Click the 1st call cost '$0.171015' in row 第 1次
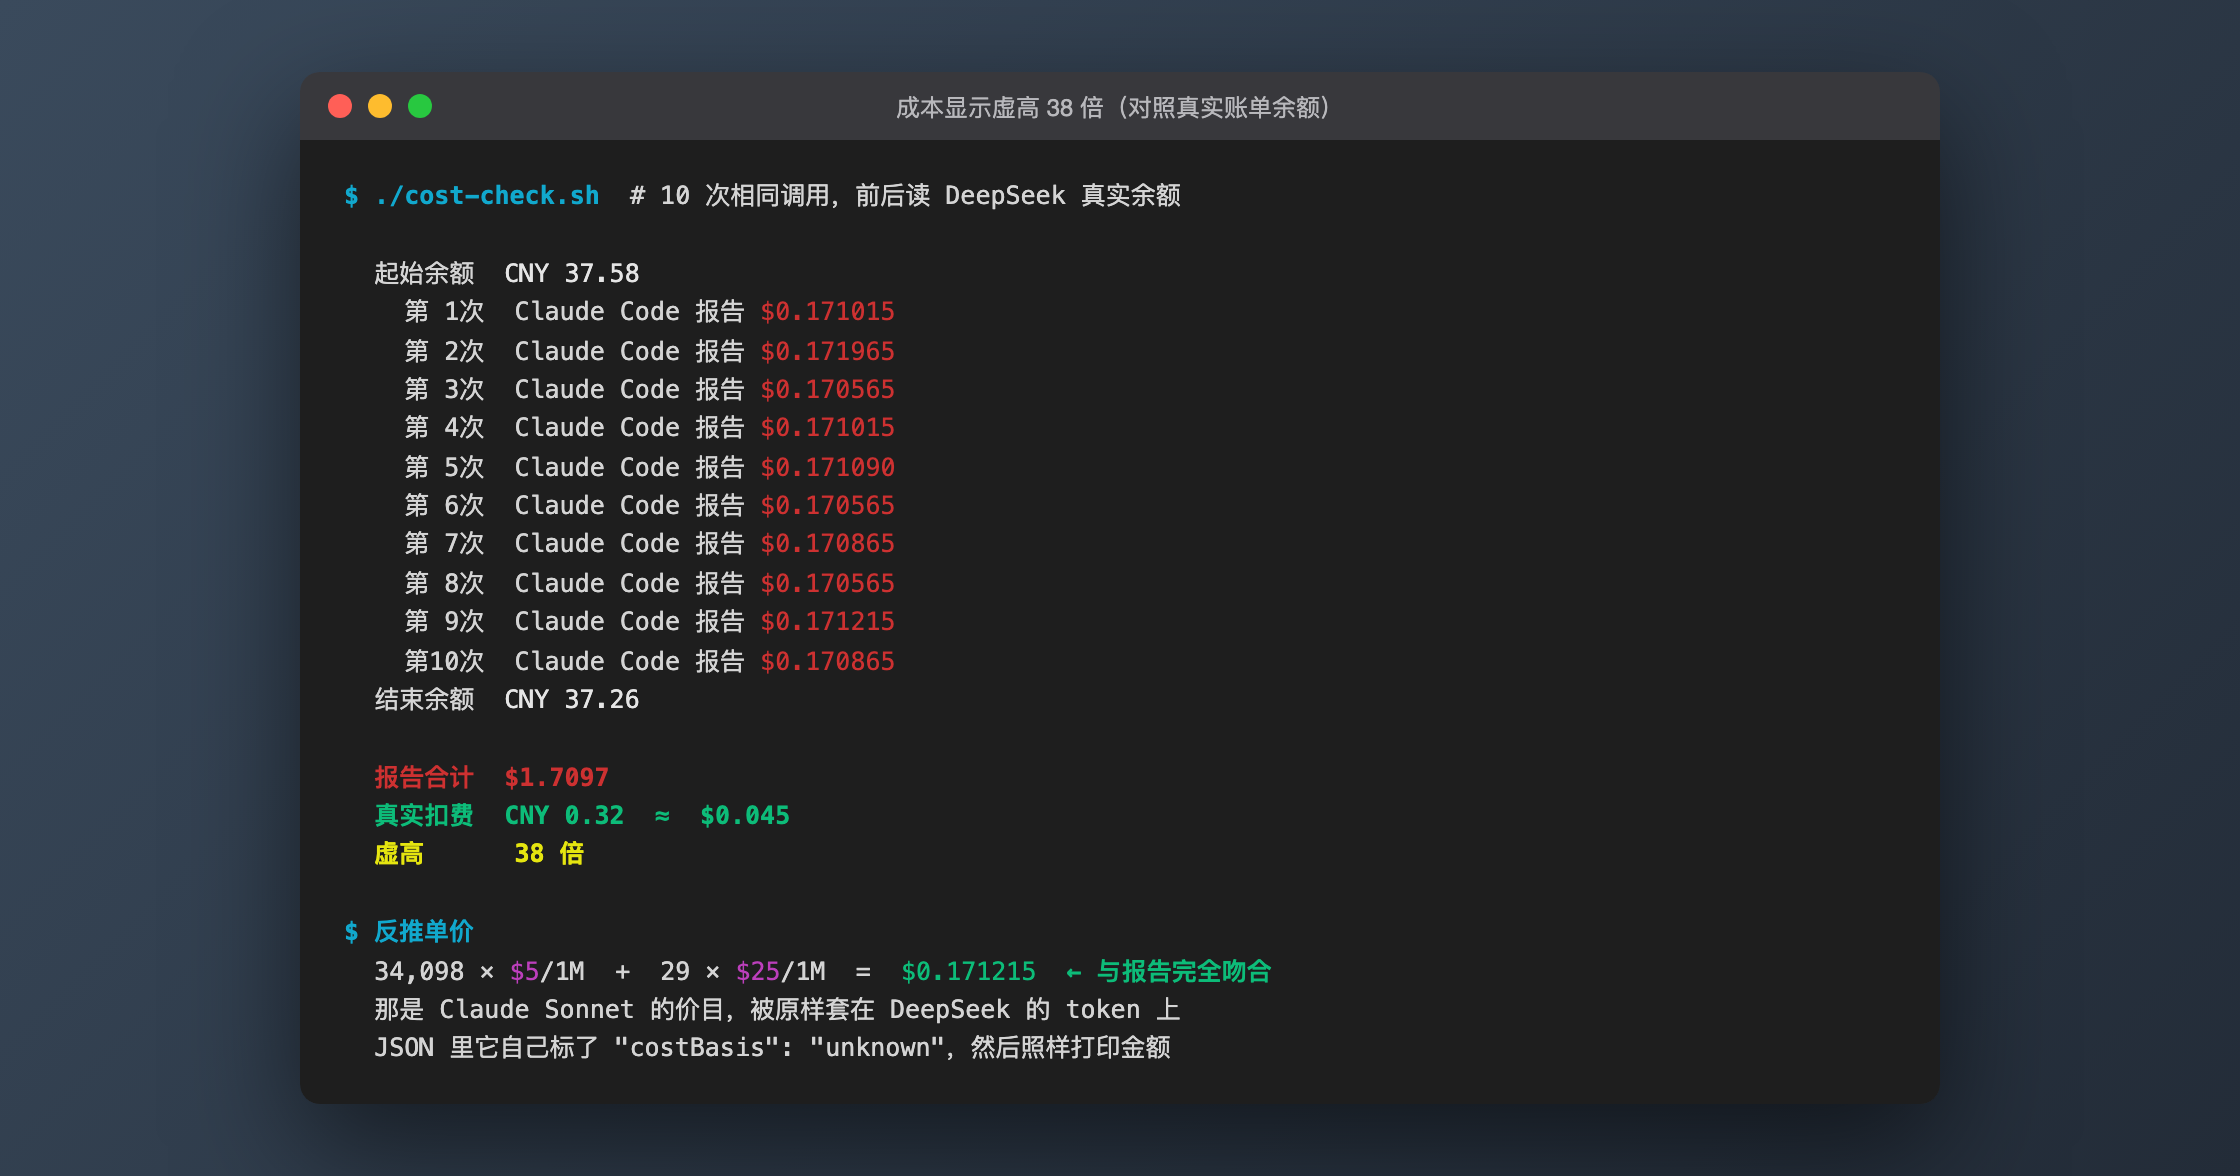The height and width of the screenshot is (1176, 2240). [827, 311]
